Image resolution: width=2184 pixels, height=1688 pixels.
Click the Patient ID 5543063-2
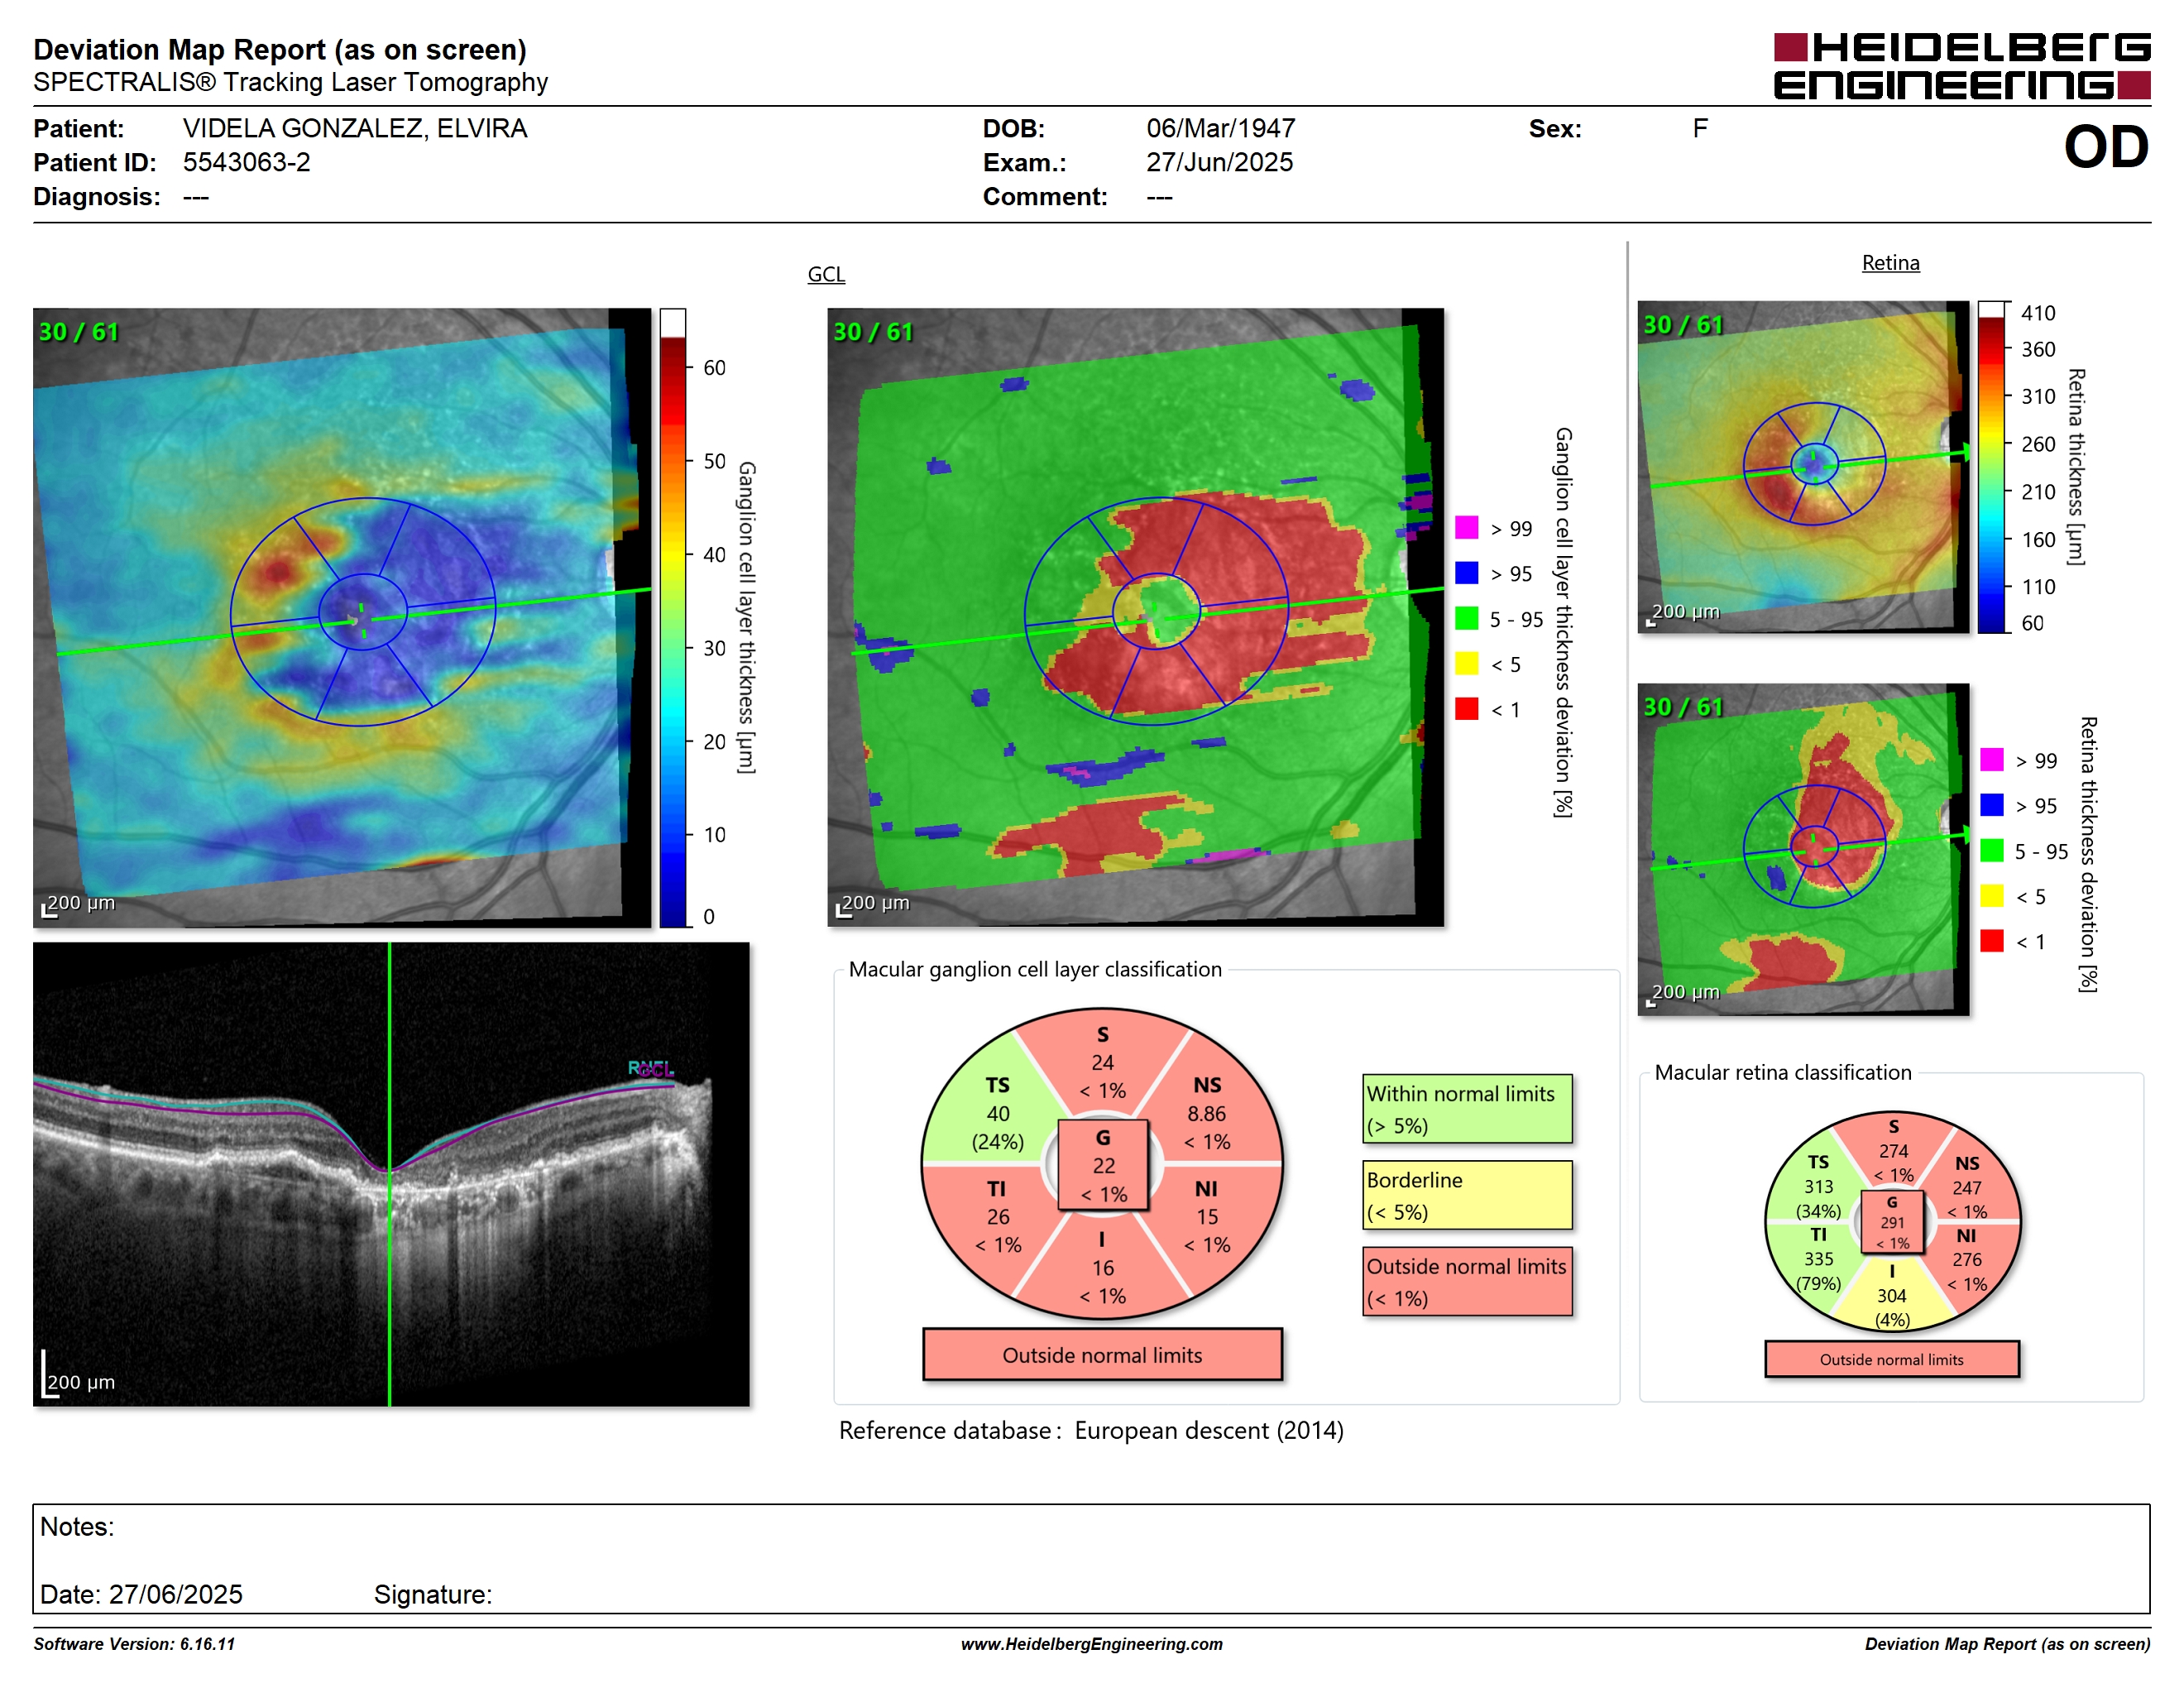[x=246, y=162]
